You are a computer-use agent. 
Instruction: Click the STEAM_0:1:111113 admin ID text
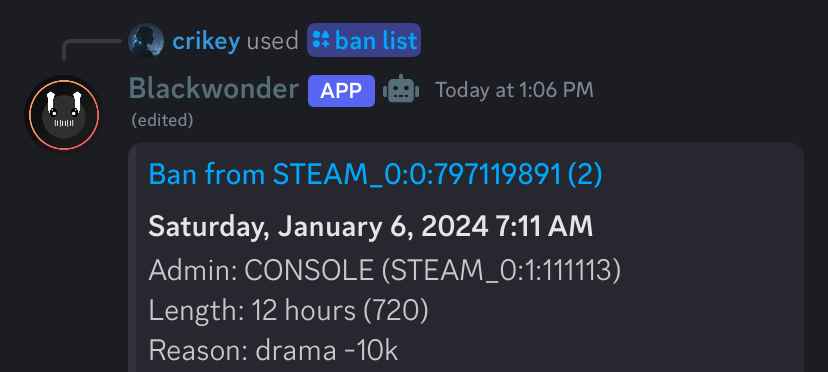[501, 271]
